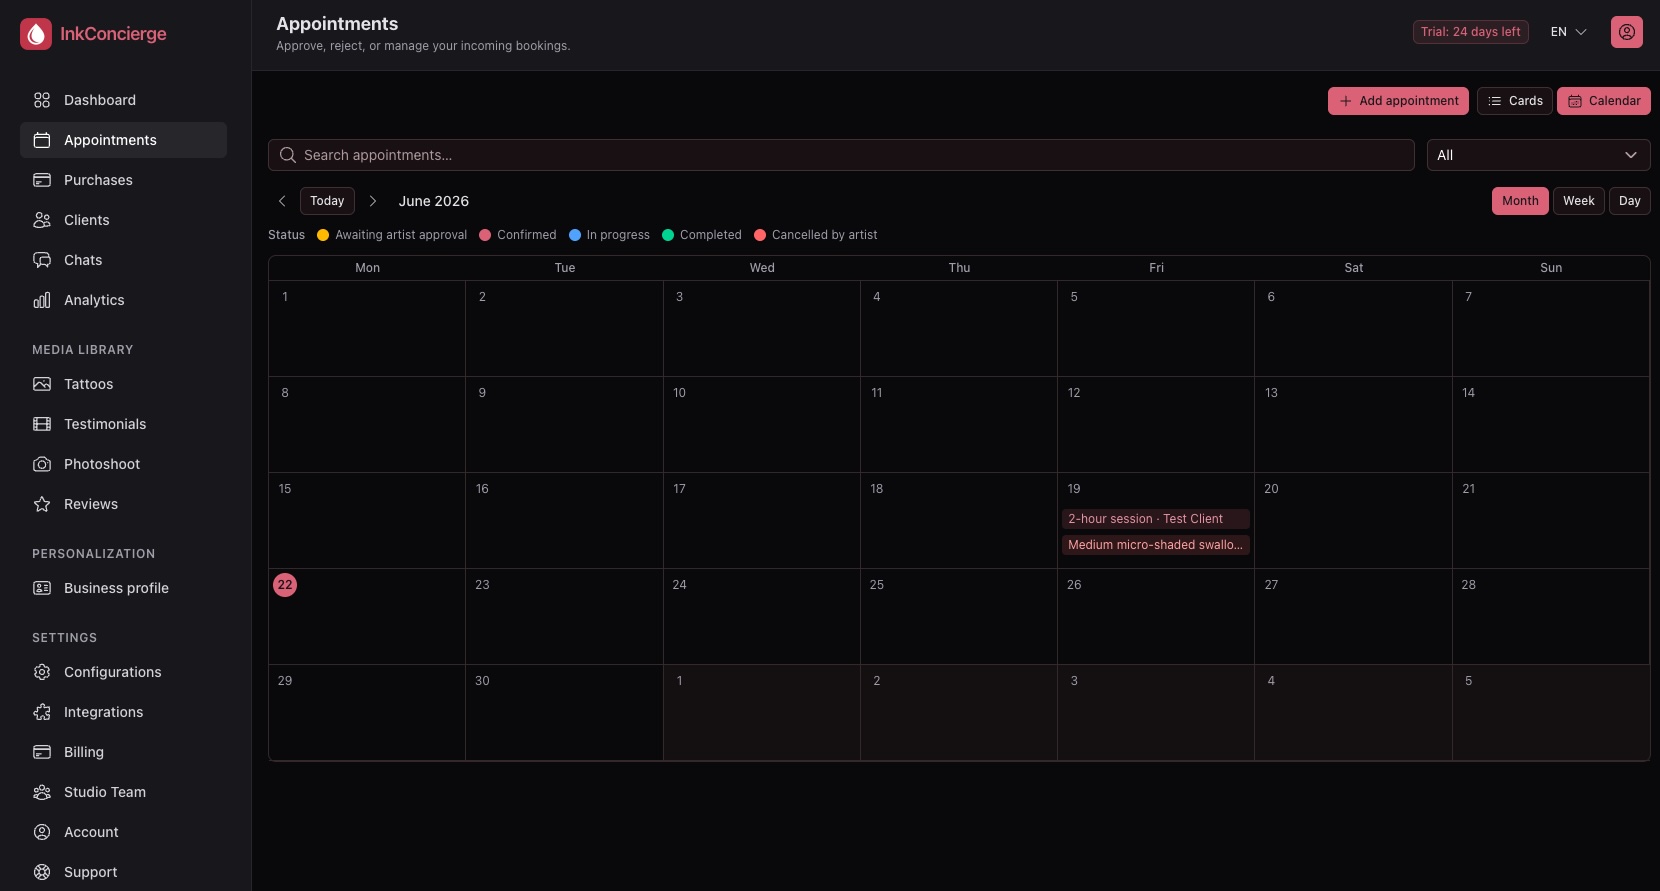
Task: Open the EN language dropdown
Action: tap(1569, 32)
